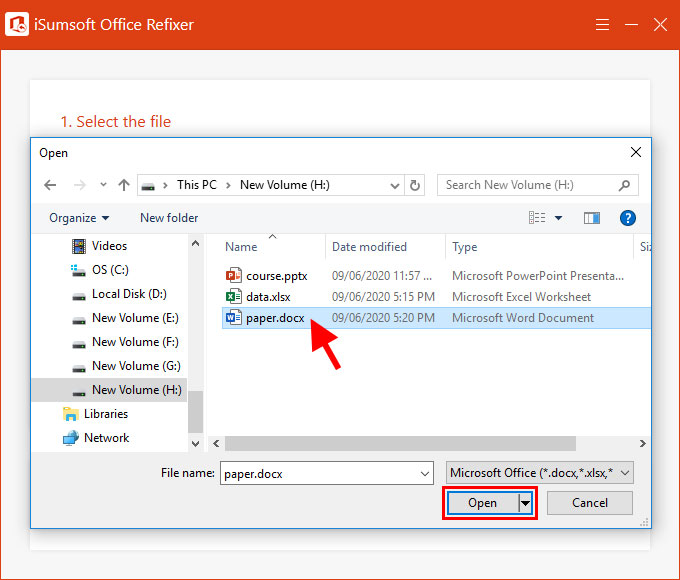Open the view options dropdown arrow
The width and height of the screenshot is (680, 580).
click(559, 218)
